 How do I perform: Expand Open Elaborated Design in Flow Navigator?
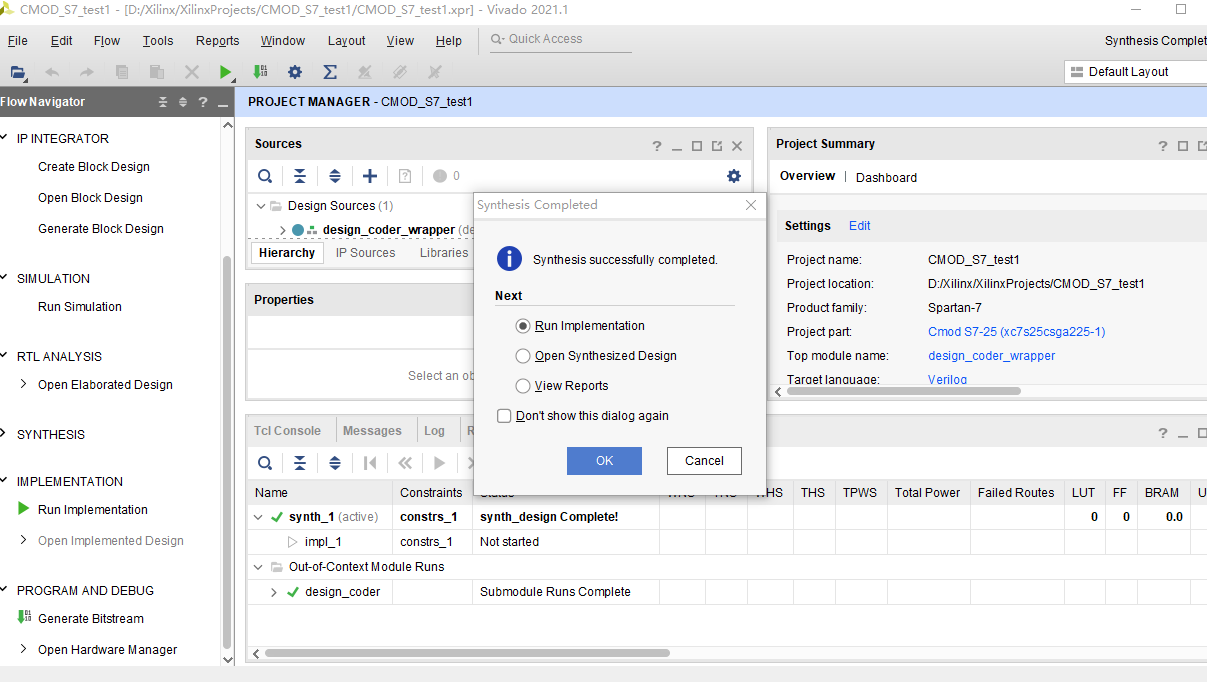pyautogui.click(x=24, y=384)
